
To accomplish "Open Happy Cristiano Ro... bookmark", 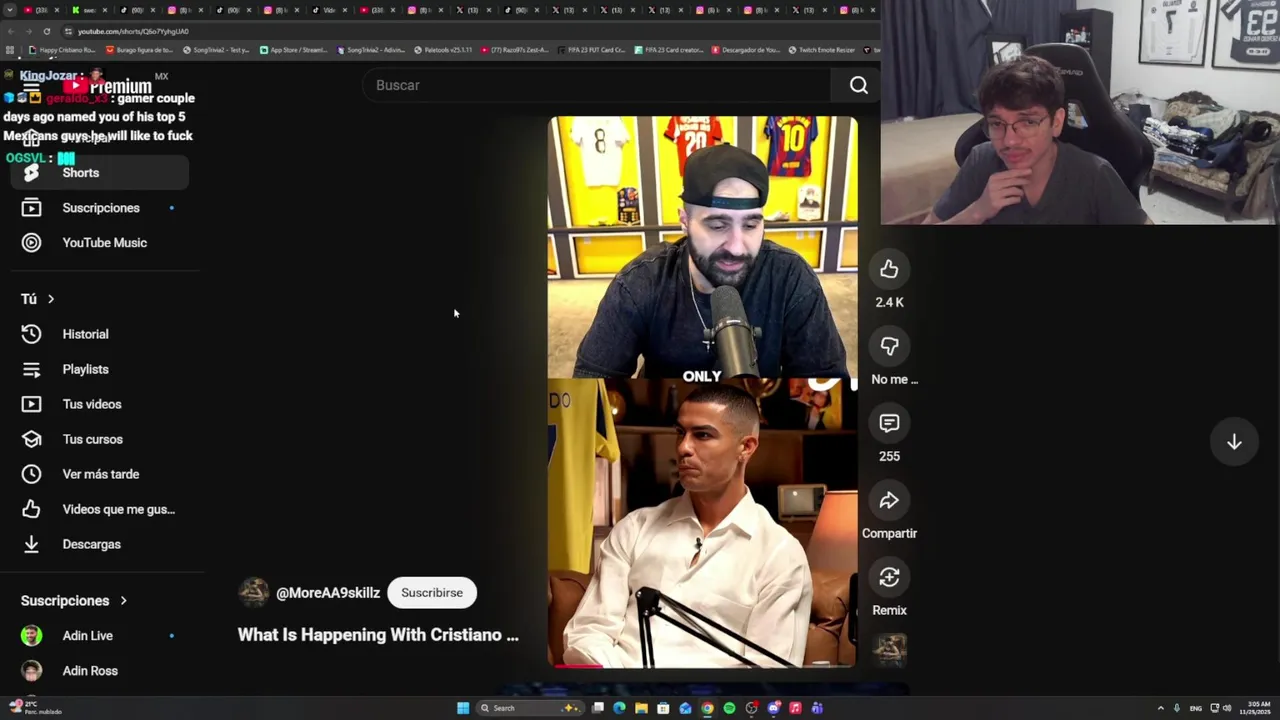I will click(x=62, y=50).
